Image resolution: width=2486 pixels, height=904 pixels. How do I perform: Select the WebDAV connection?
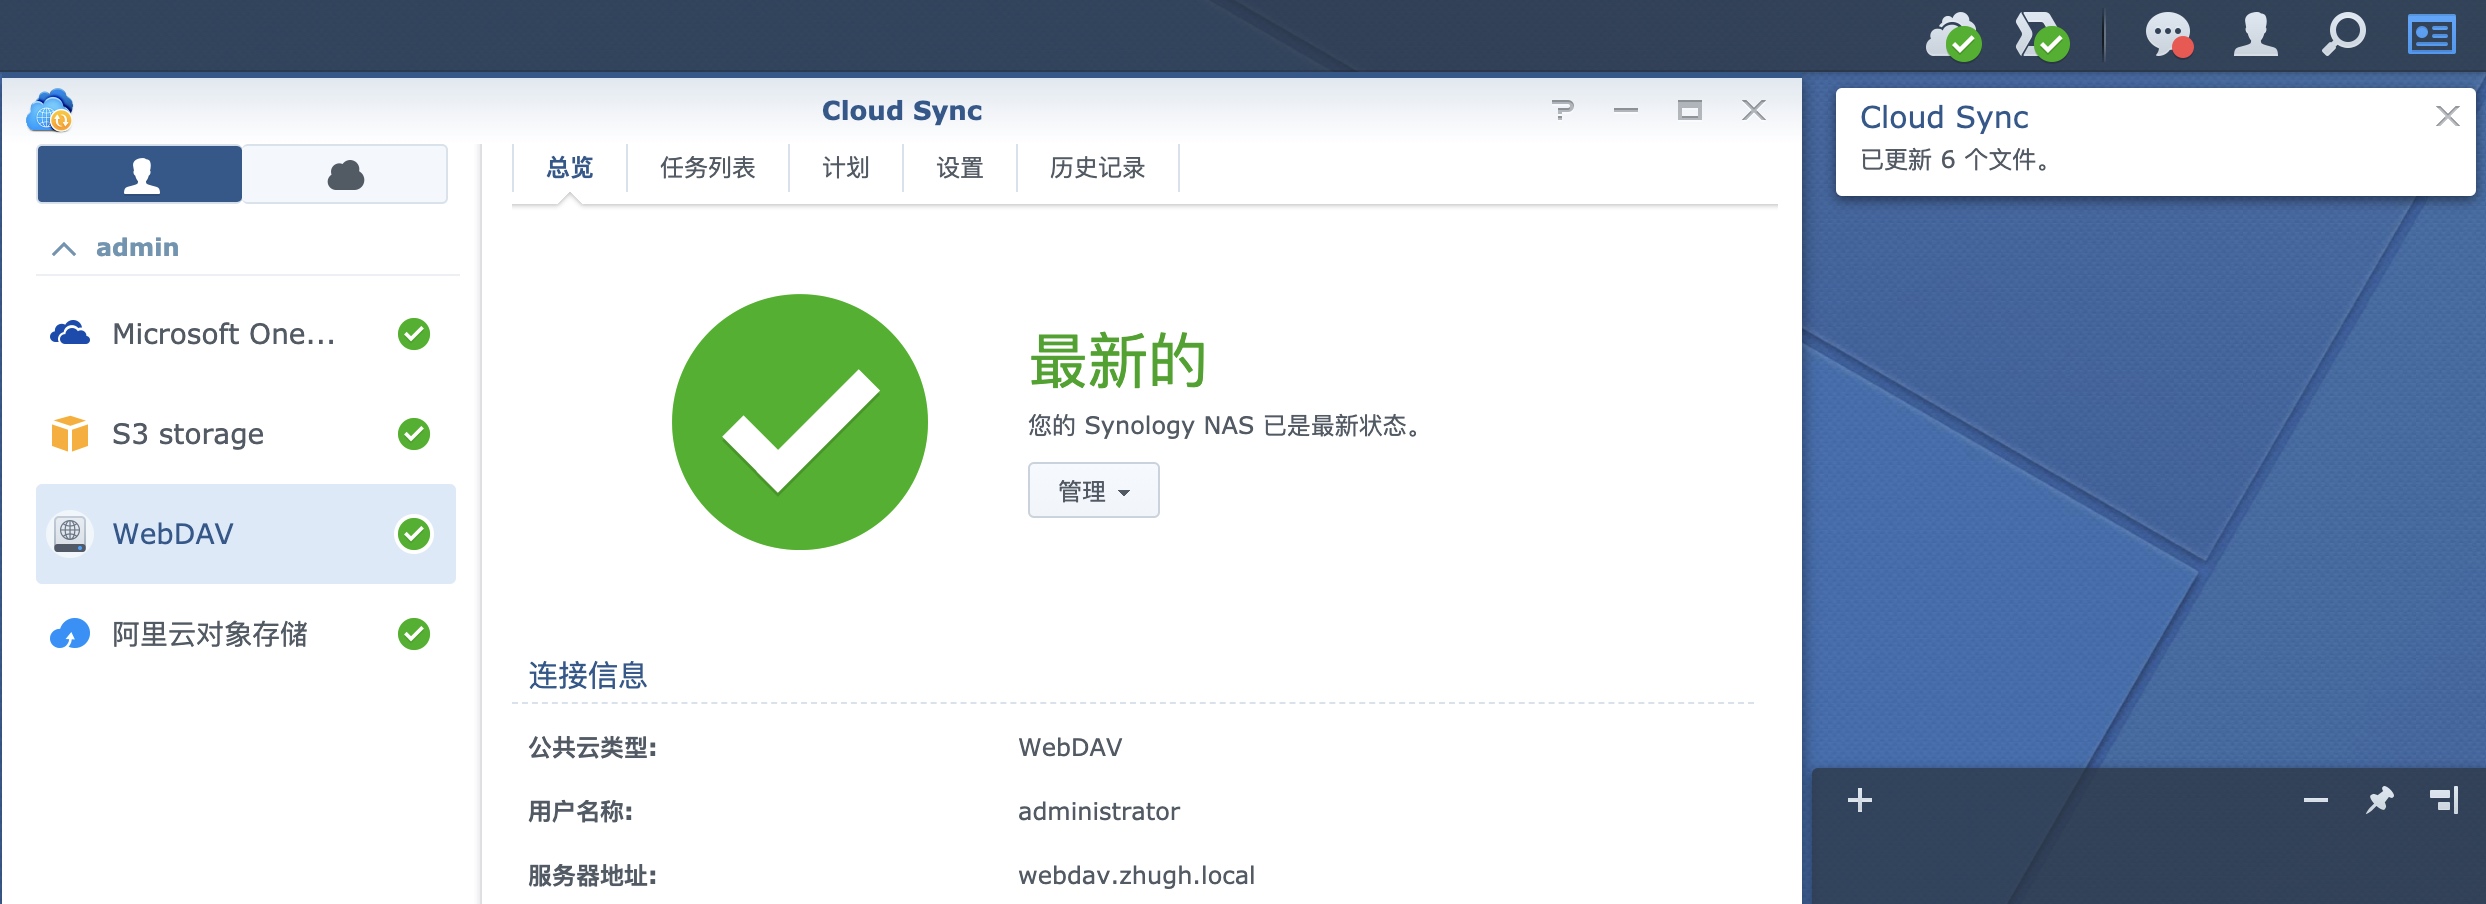(245, 534)
